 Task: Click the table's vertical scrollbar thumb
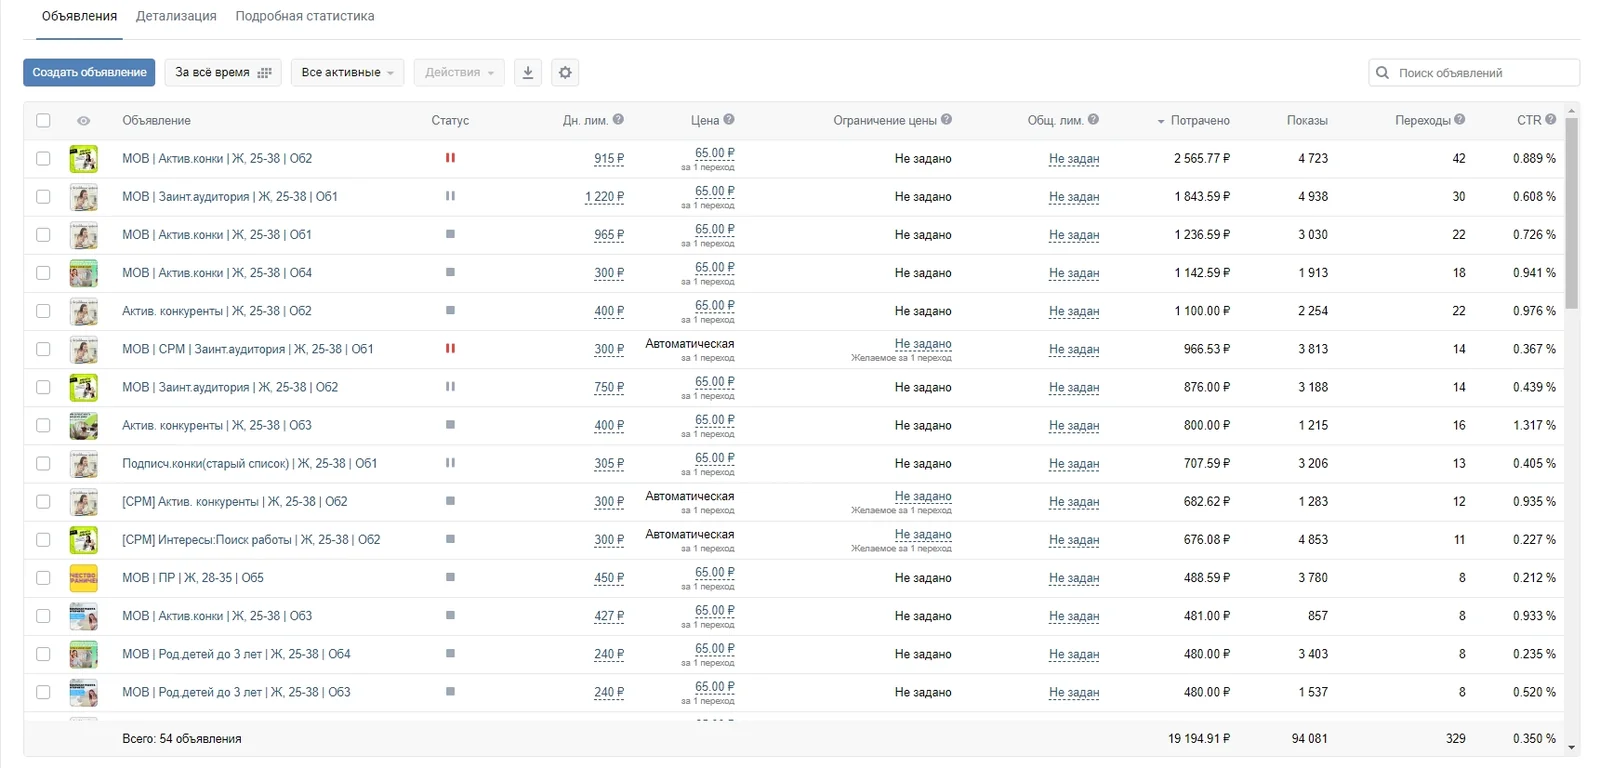(x=1572, y=213)
